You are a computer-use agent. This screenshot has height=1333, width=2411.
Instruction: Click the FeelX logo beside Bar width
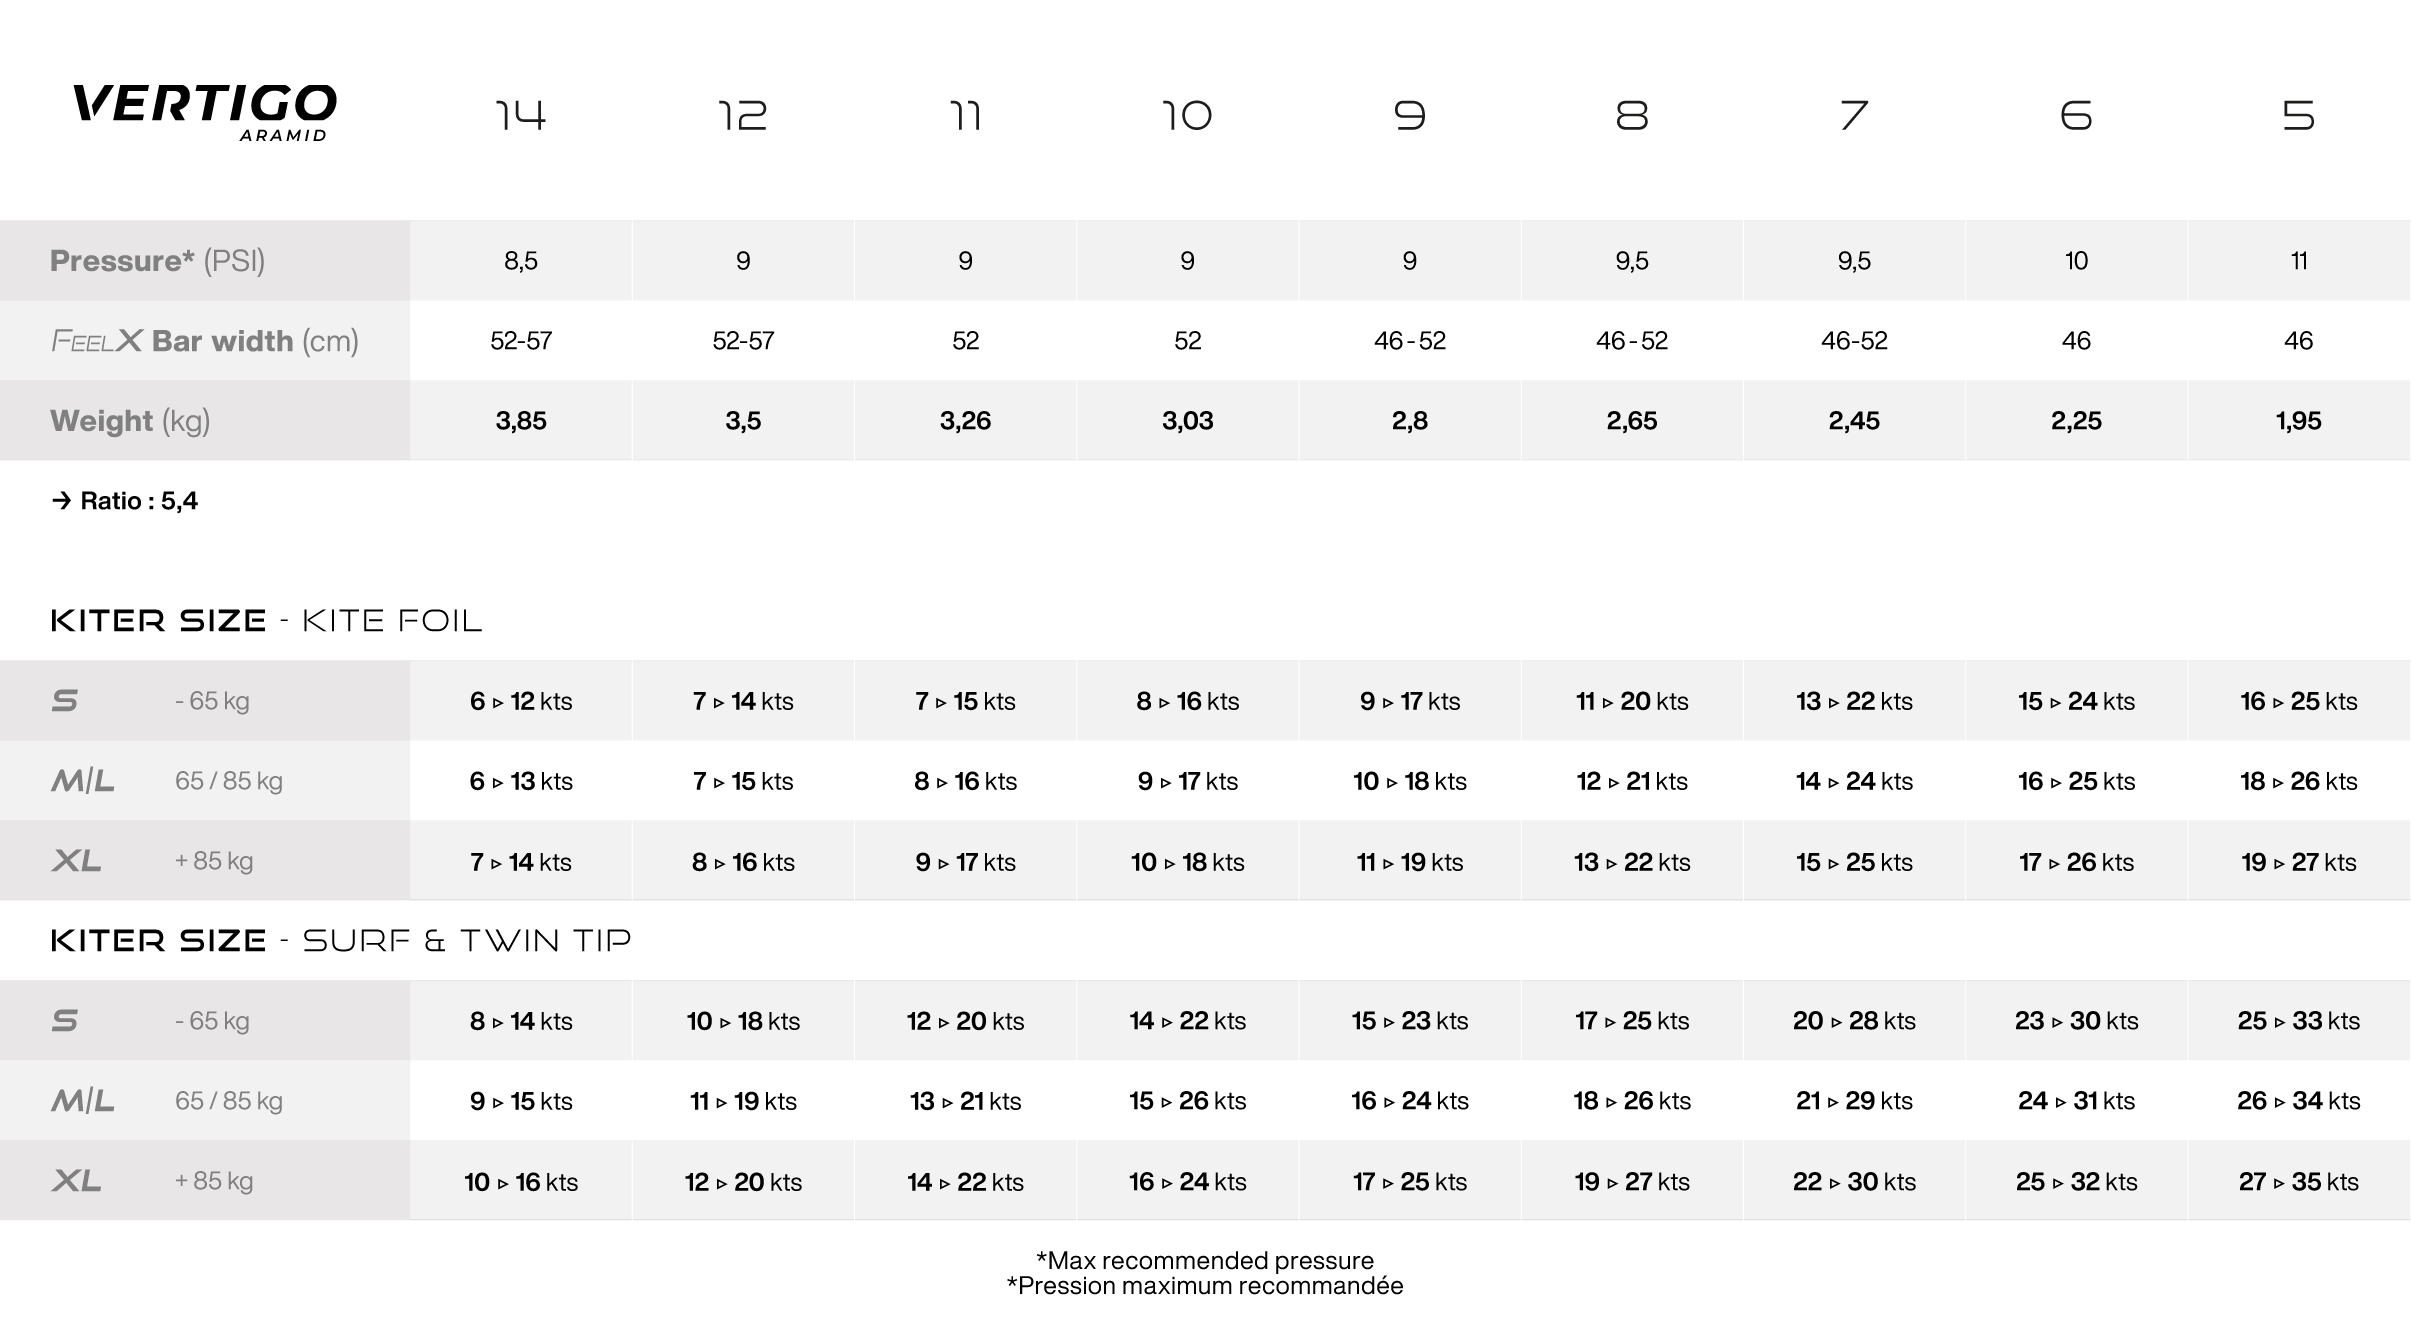pyautogui.click(x=96, y=341)
